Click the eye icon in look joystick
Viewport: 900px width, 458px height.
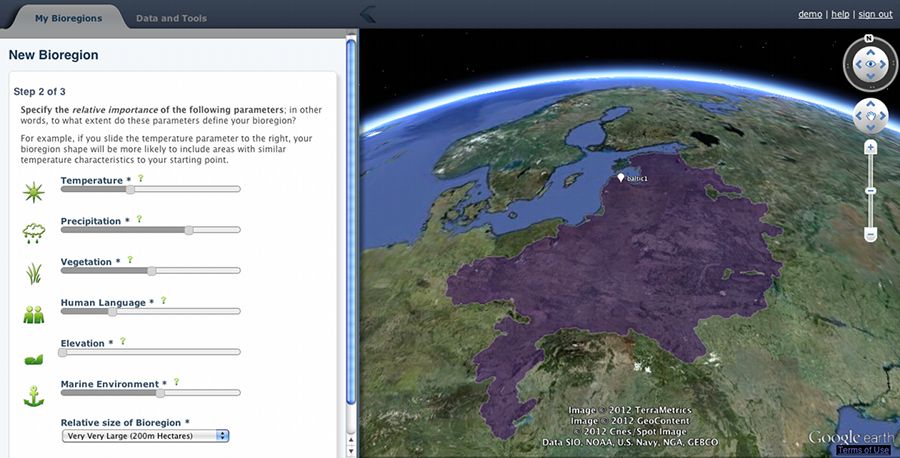click(871, 64)
